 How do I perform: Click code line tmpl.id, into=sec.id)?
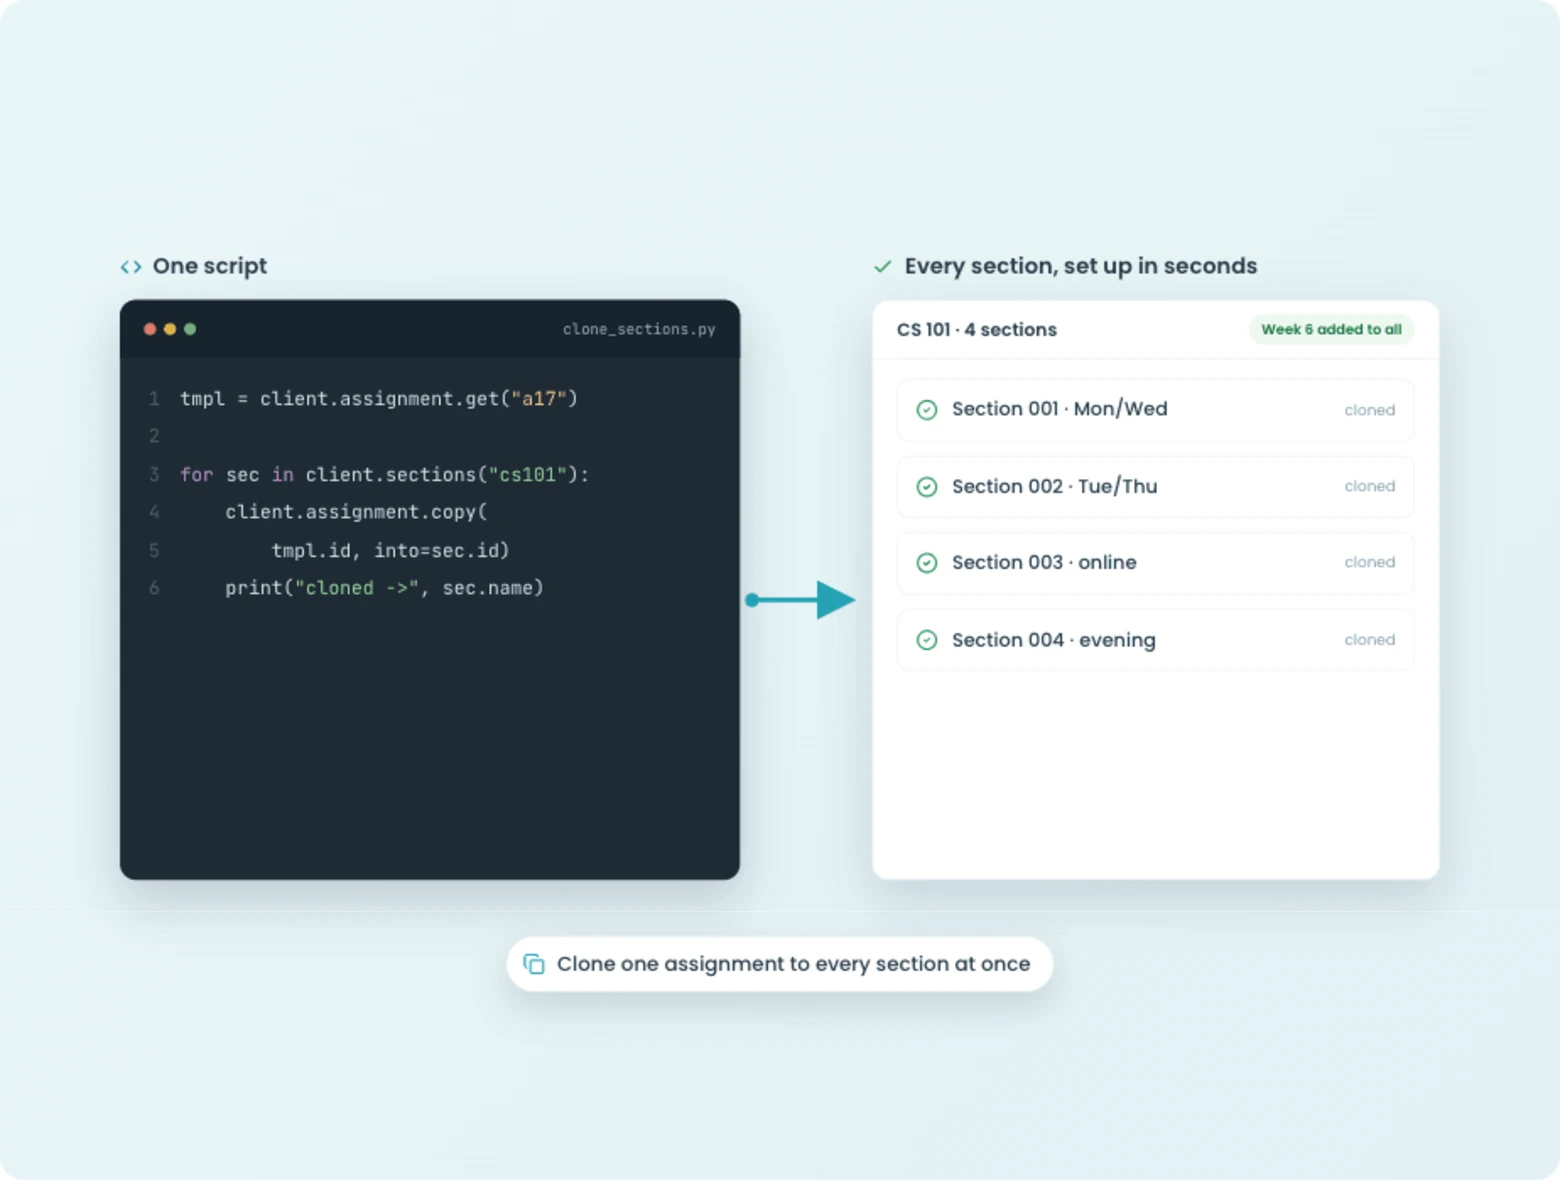click(390, 550)
